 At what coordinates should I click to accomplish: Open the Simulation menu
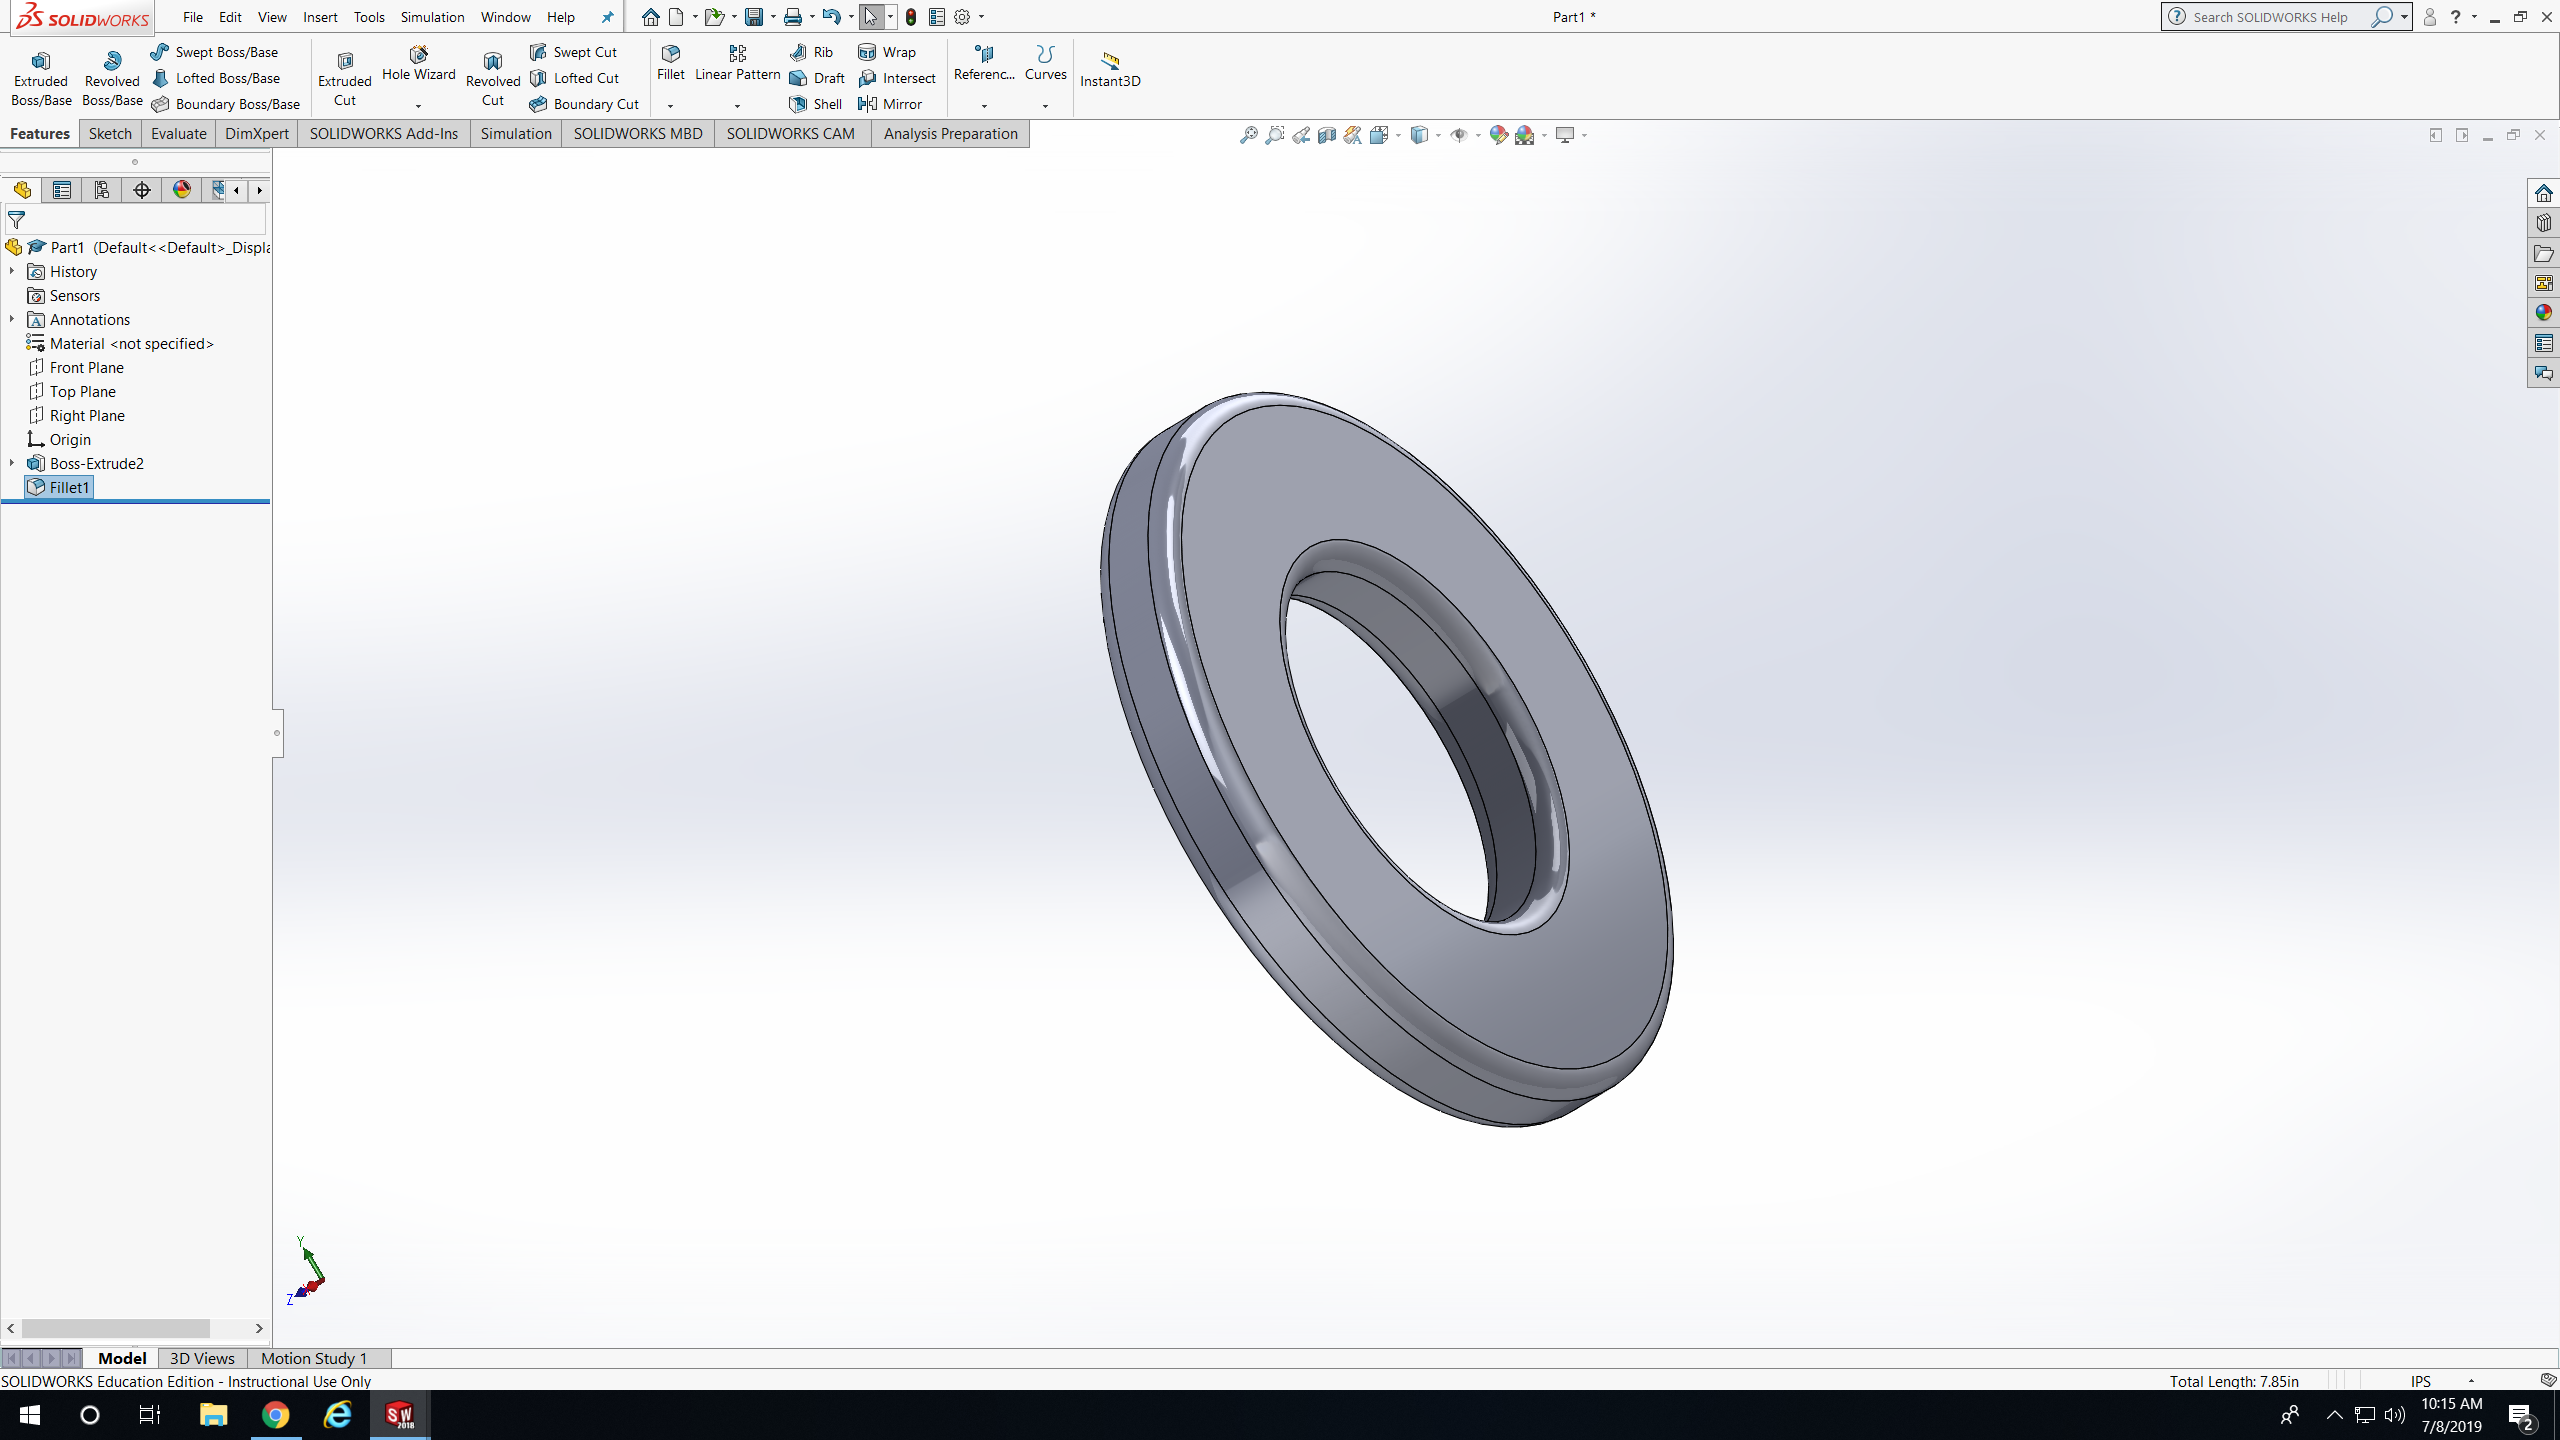[432, 17]
